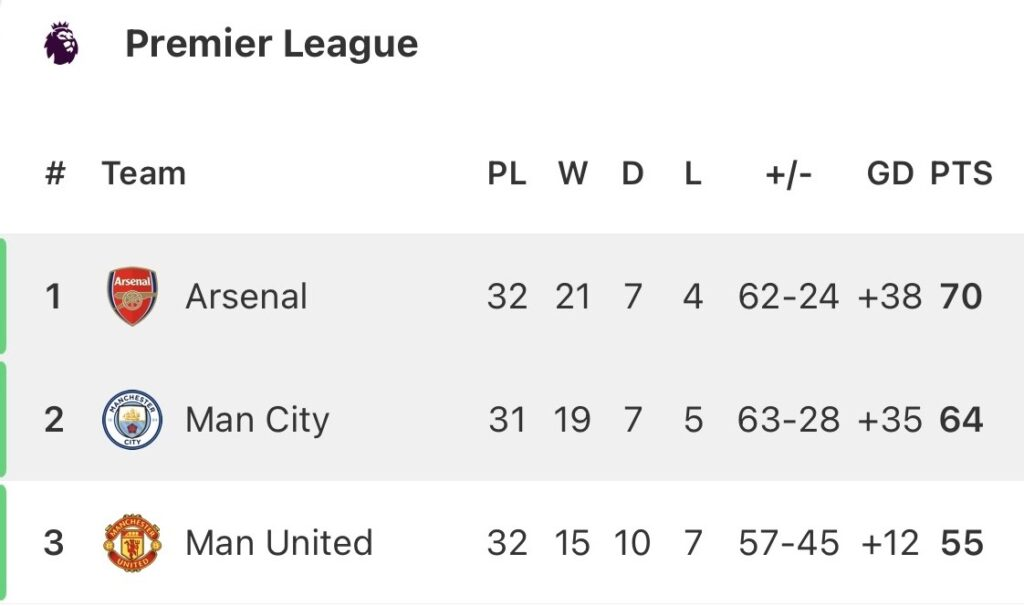Select the Arsenal team name
The image size is (1024, 606).
[246, 297]
